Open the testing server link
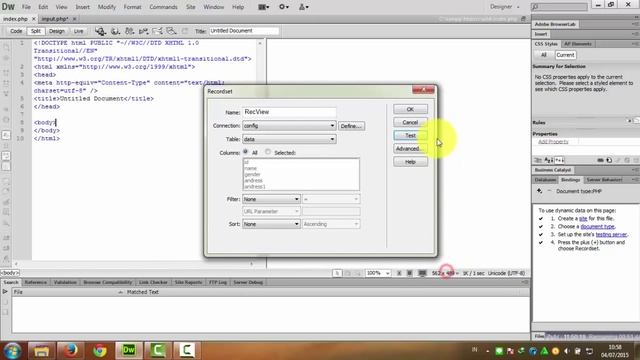The width and height of the screenshot is (640, 360). click(x=611, y=234)
